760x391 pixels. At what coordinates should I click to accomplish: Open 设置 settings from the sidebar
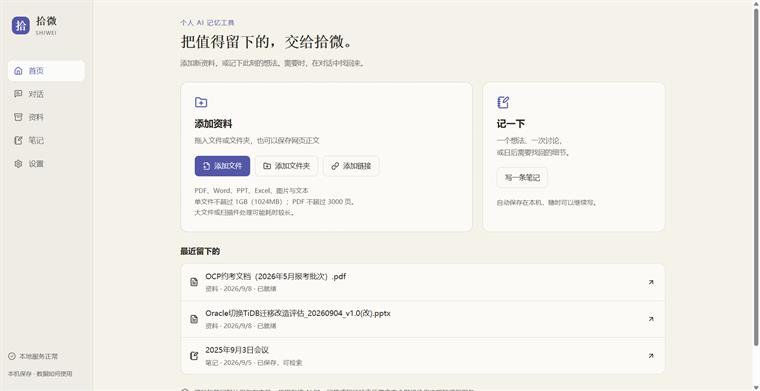point(46,164)
